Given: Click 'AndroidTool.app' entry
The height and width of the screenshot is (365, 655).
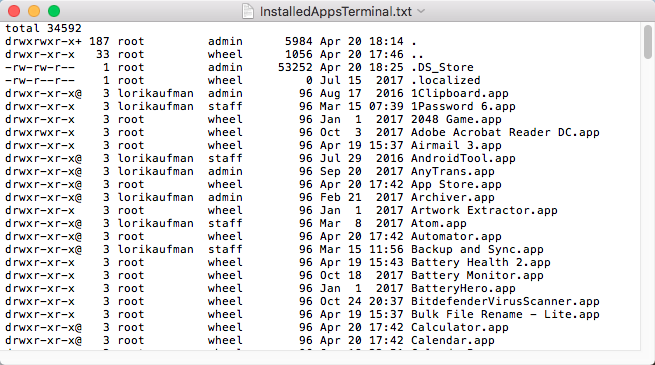Looking at the screenshot, I should [x=463, y=158].
